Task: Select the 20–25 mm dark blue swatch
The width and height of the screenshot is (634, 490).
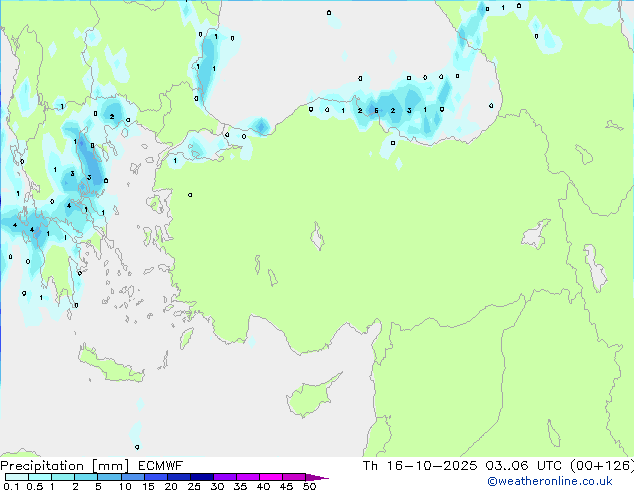Action: pyautogui.click(x=178, y=477)
